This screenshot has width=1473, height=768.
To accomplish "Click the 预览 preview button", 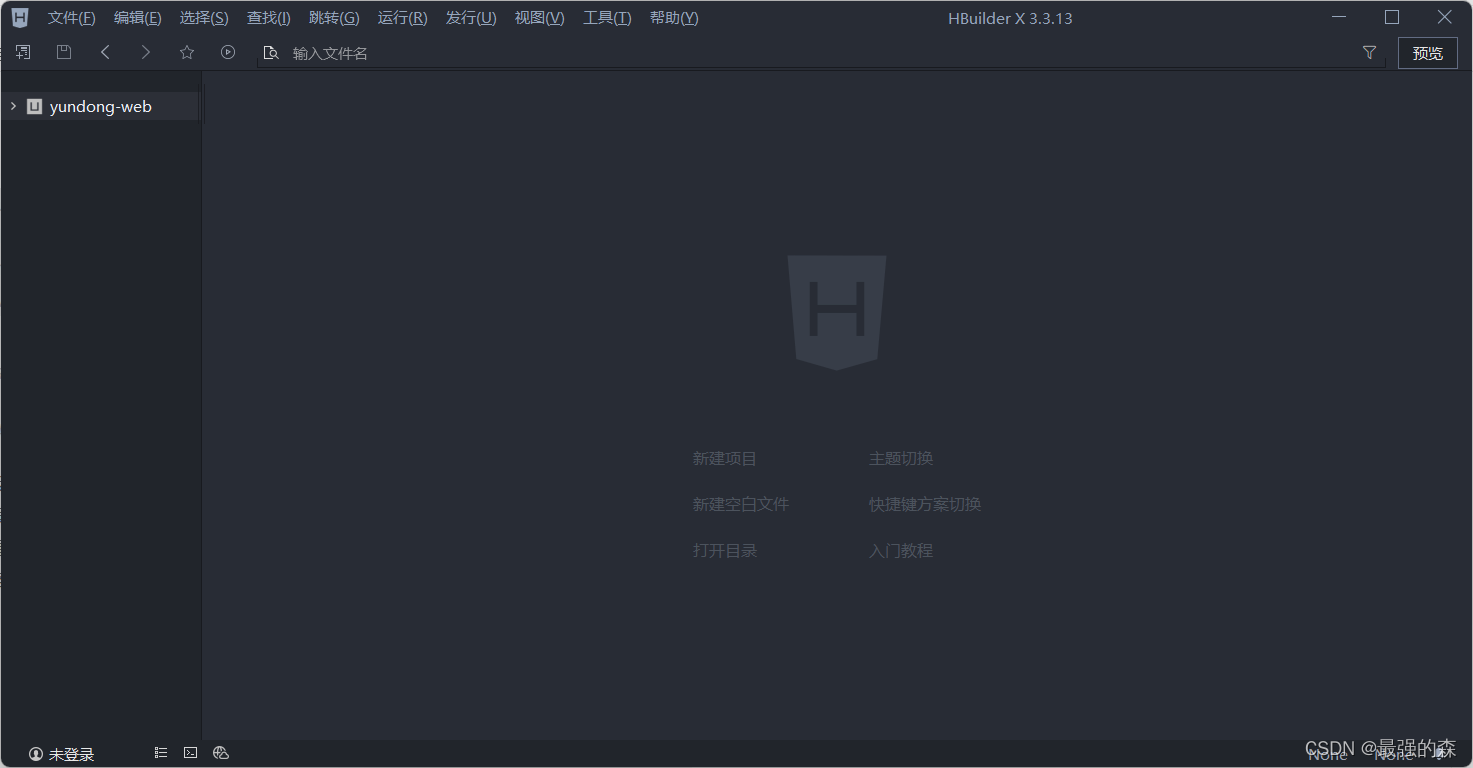I will [x=1428, y=53].
